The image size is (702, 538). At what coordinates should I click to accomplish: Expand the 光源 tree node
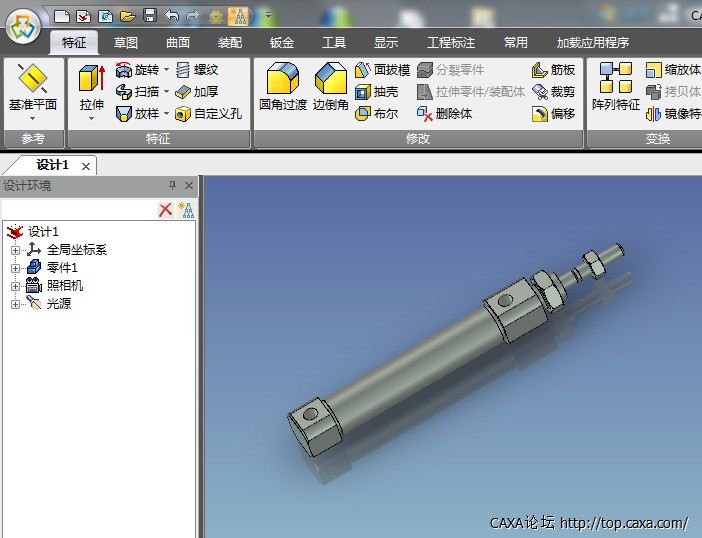(x=15, y=304)
